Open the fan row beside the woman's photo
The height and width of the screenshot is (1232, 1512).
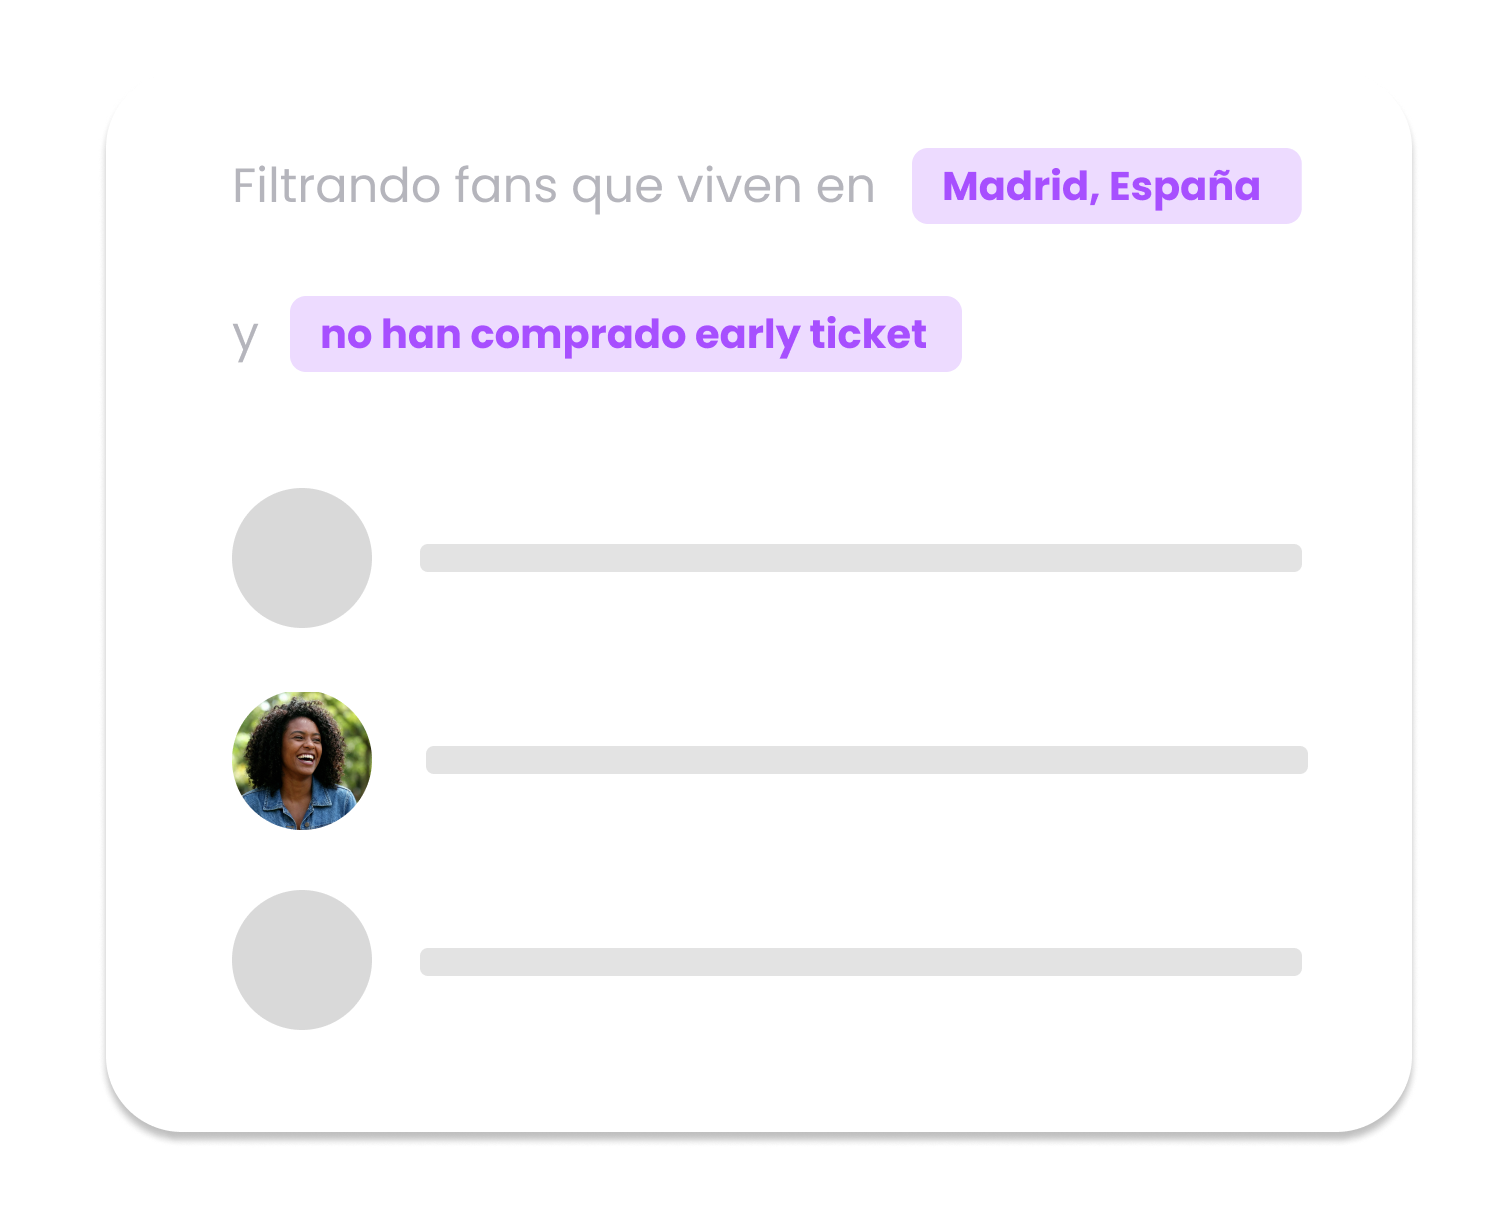(866, 760)
